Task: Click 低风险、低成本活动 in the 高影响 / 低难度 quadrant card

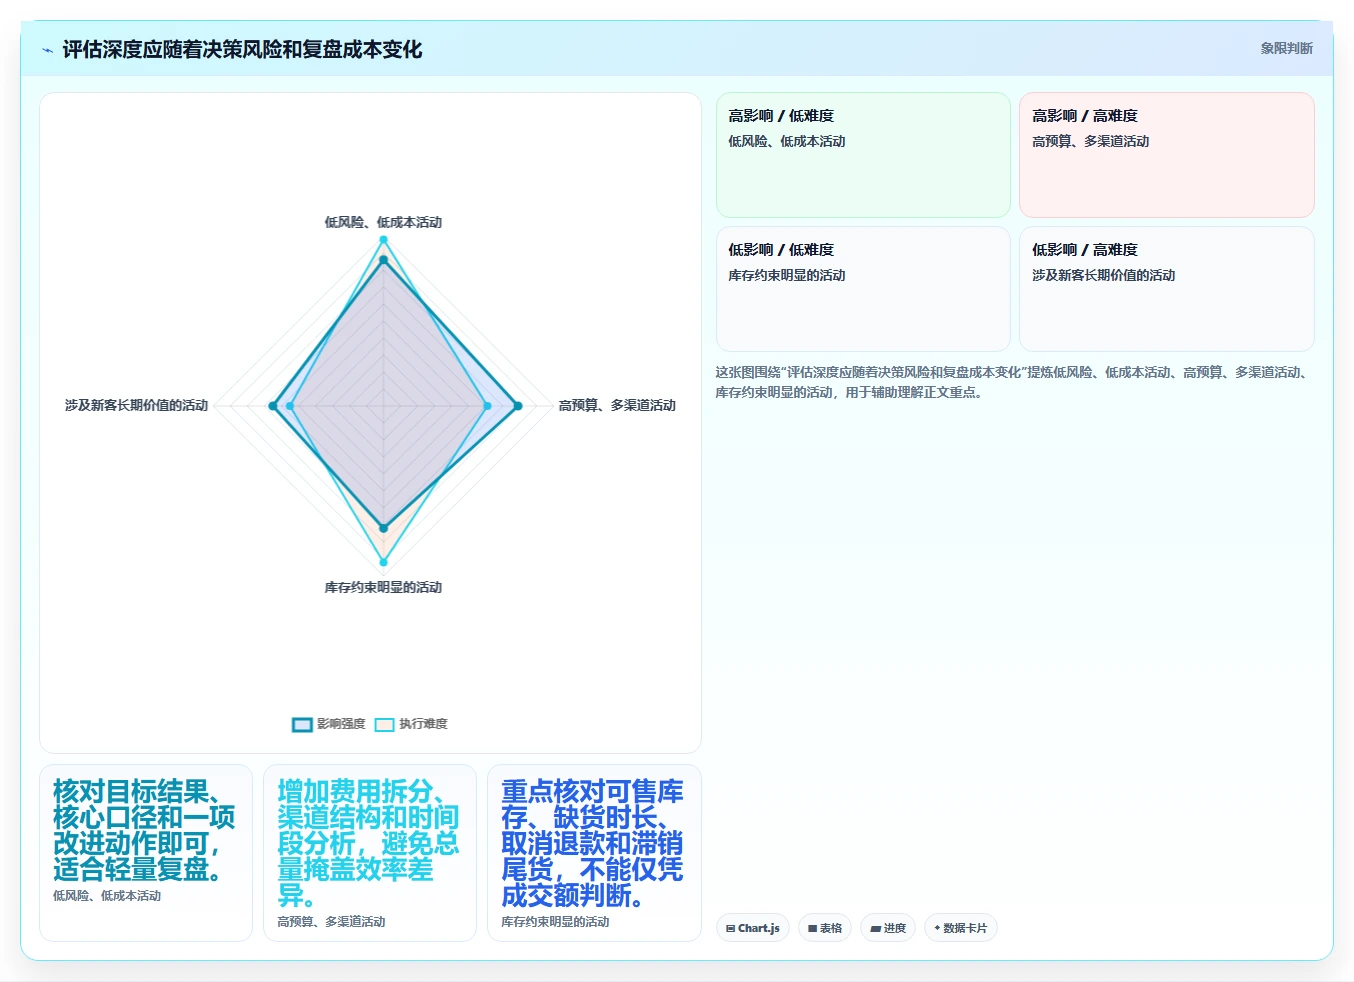Action: coord(787,142)
